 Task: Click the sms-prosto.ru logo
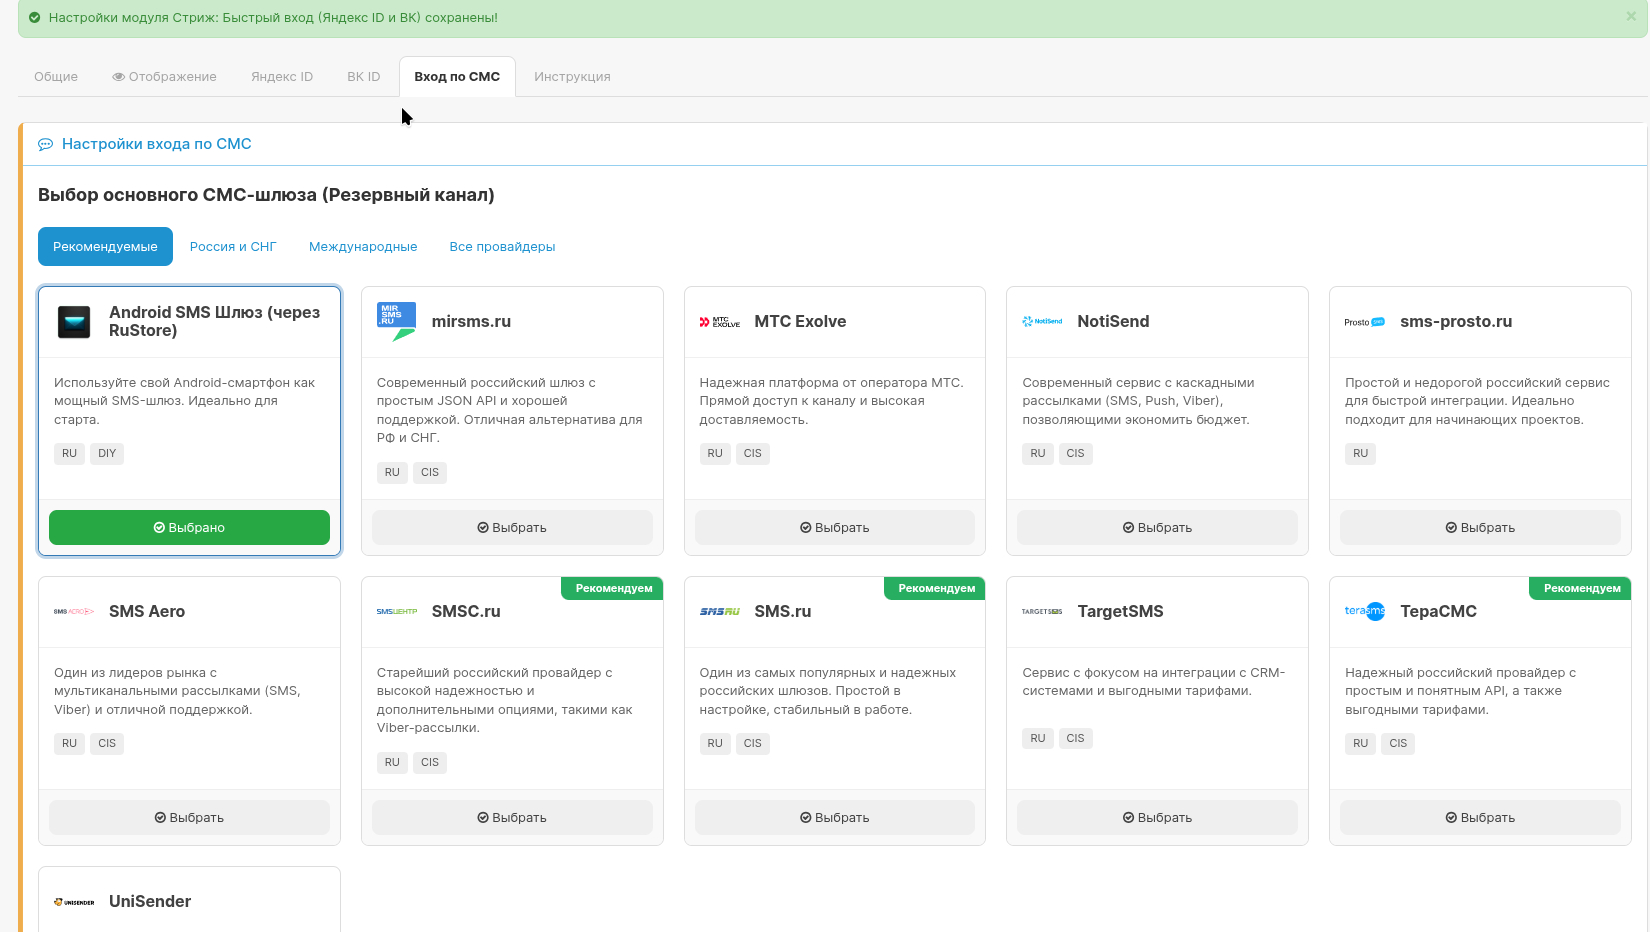coord(1364,322)
